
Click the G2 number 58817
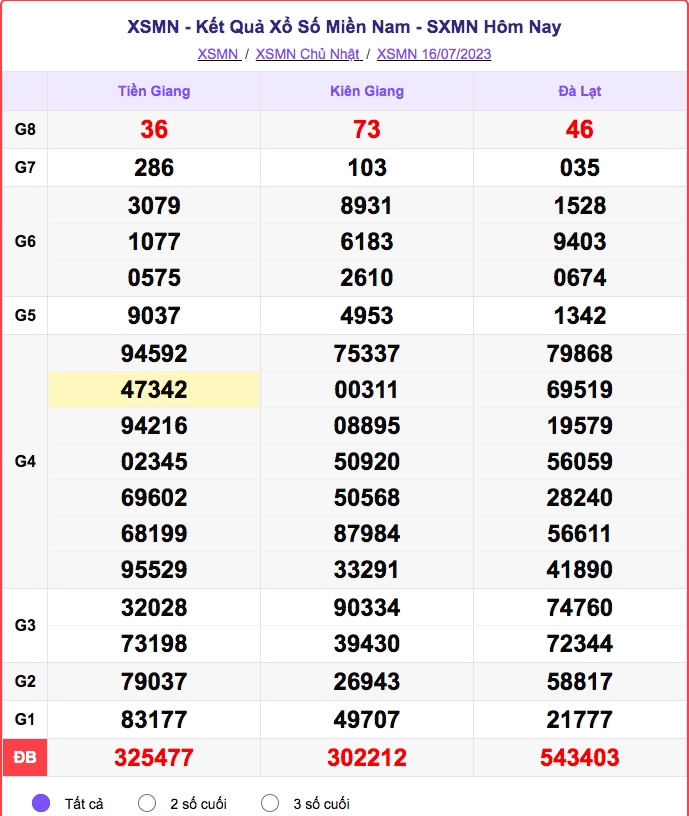point(580,681)
